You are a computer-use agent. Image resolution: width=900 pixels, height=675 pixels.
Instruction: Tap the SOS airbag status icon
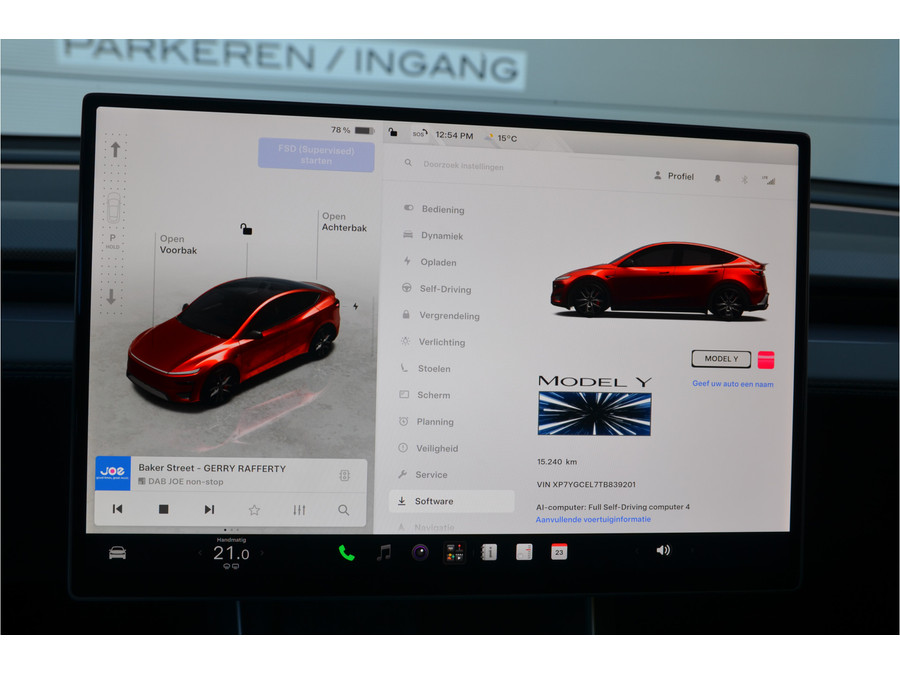click(420, 134)
